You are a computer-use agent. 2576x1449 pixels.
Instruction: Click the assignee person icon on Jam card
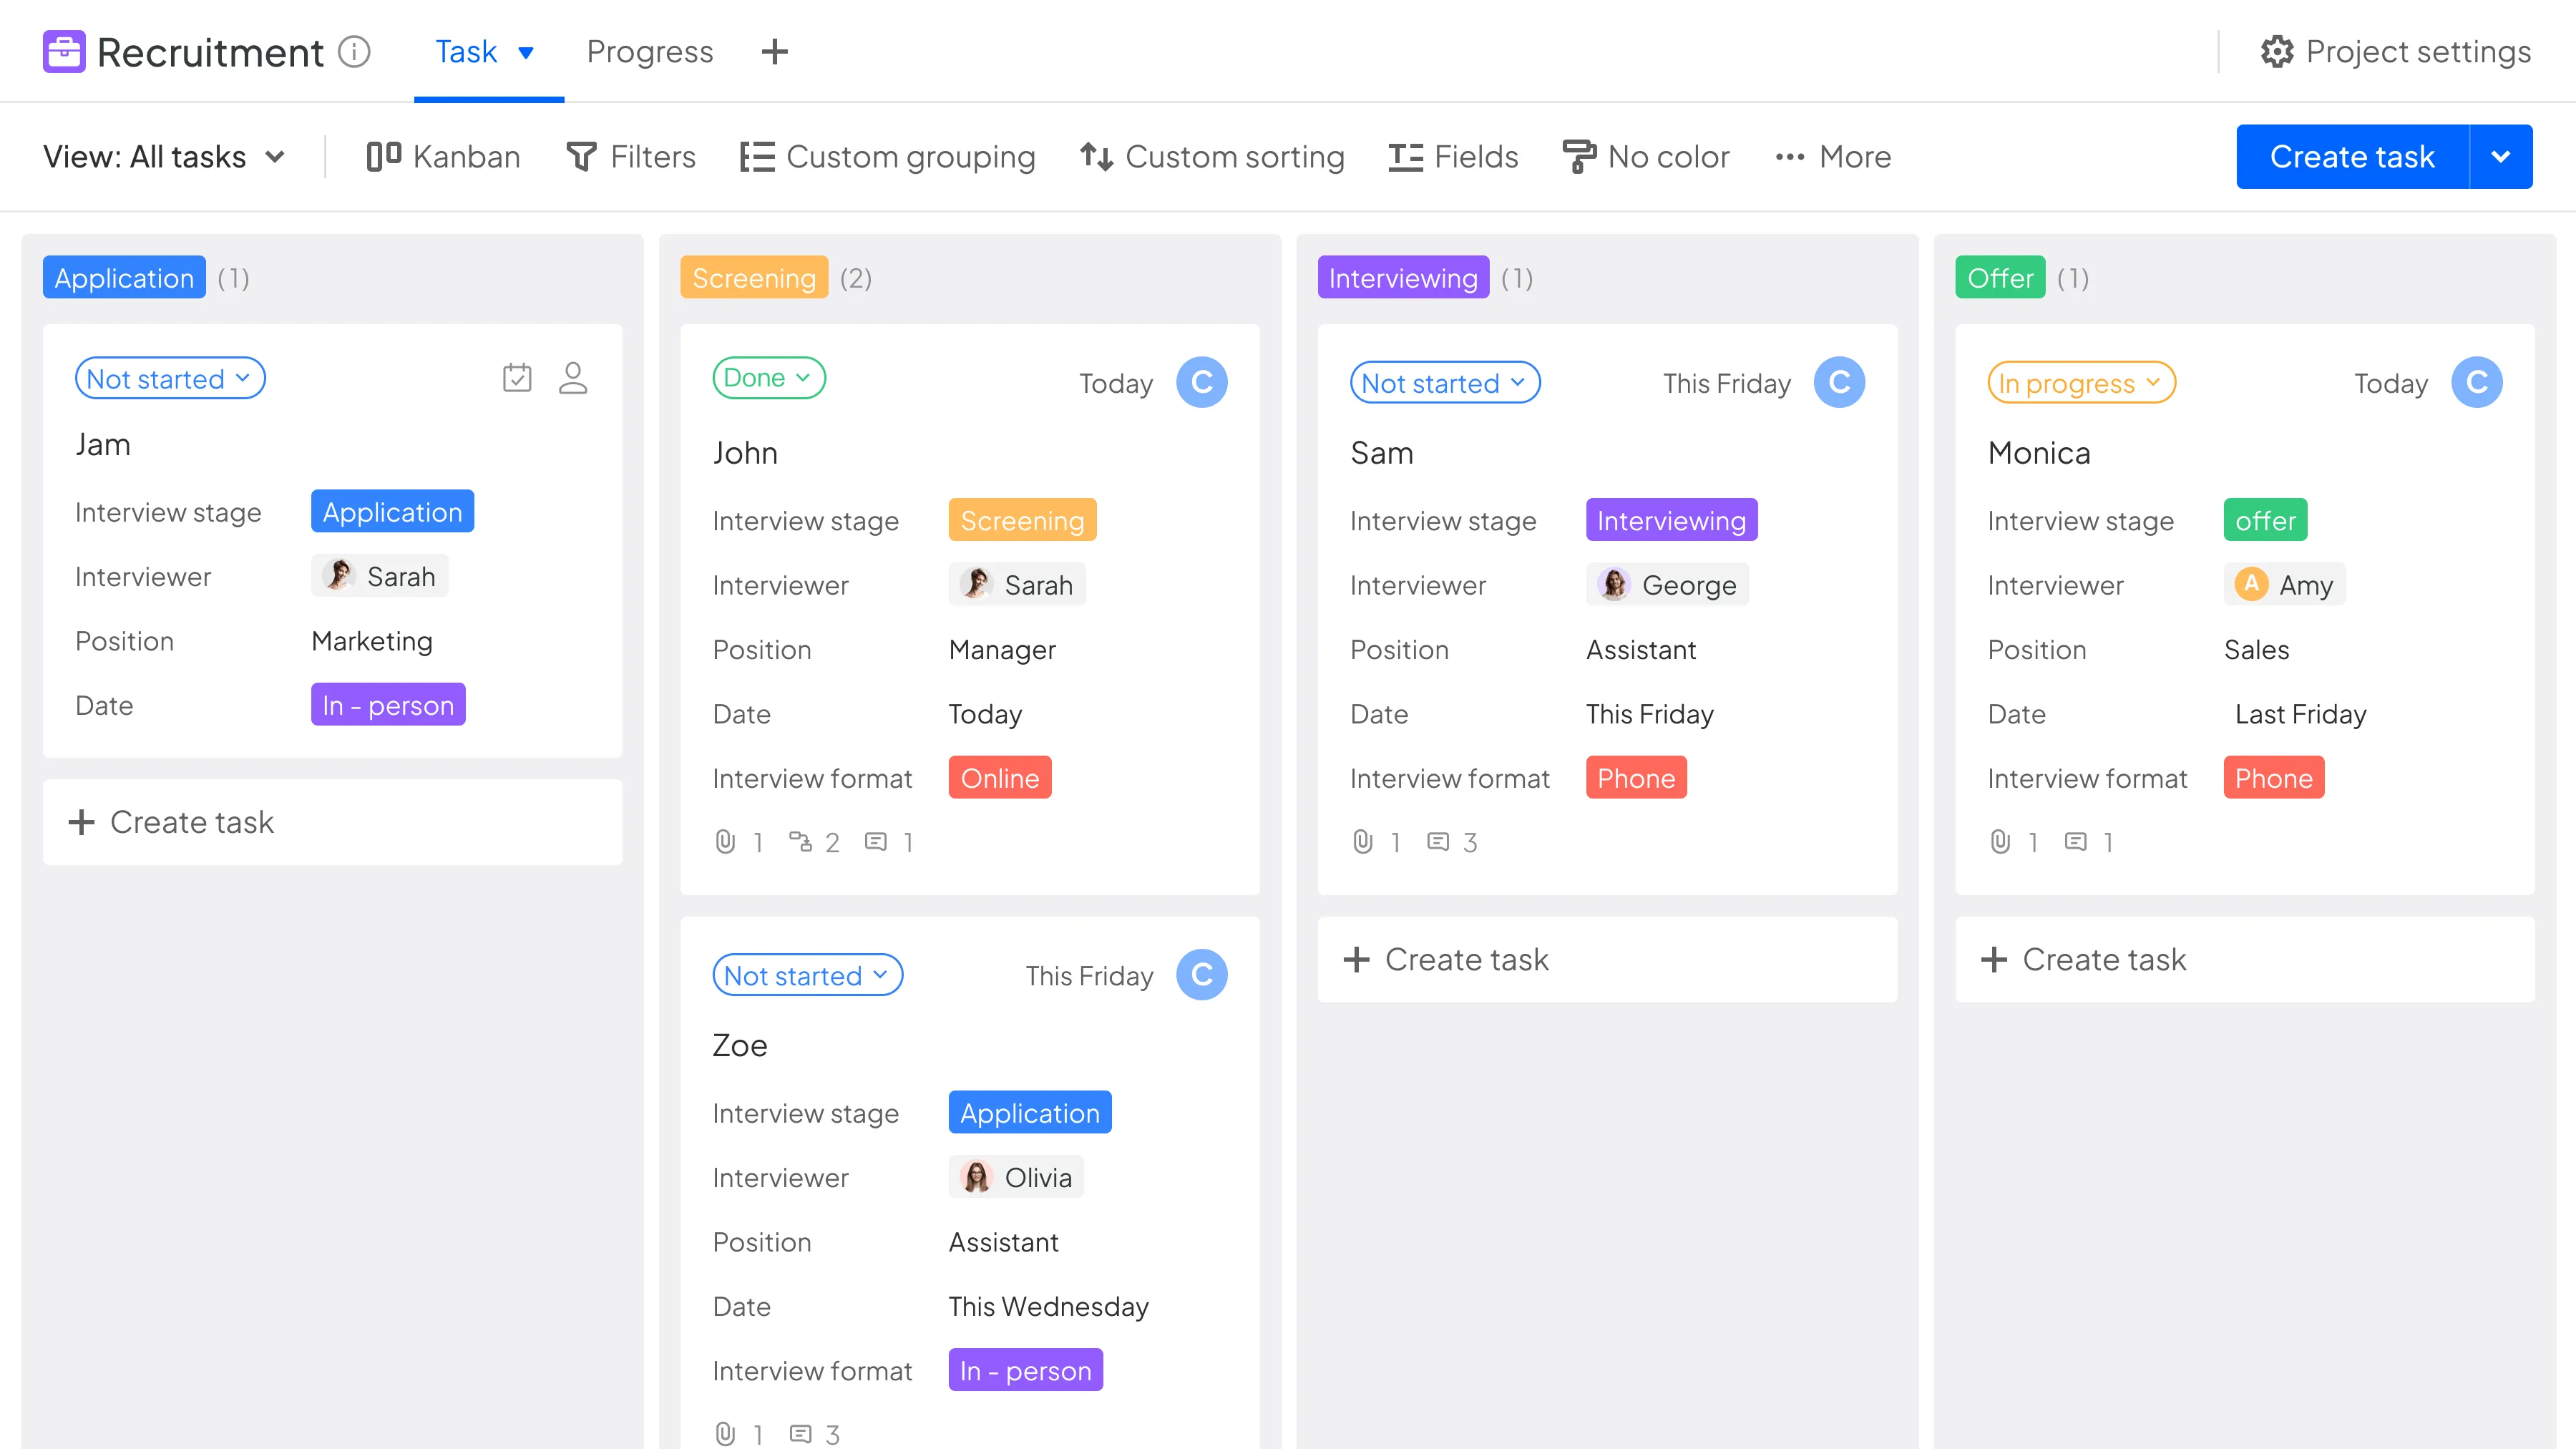pyautogui.click(x=573, y=378)
